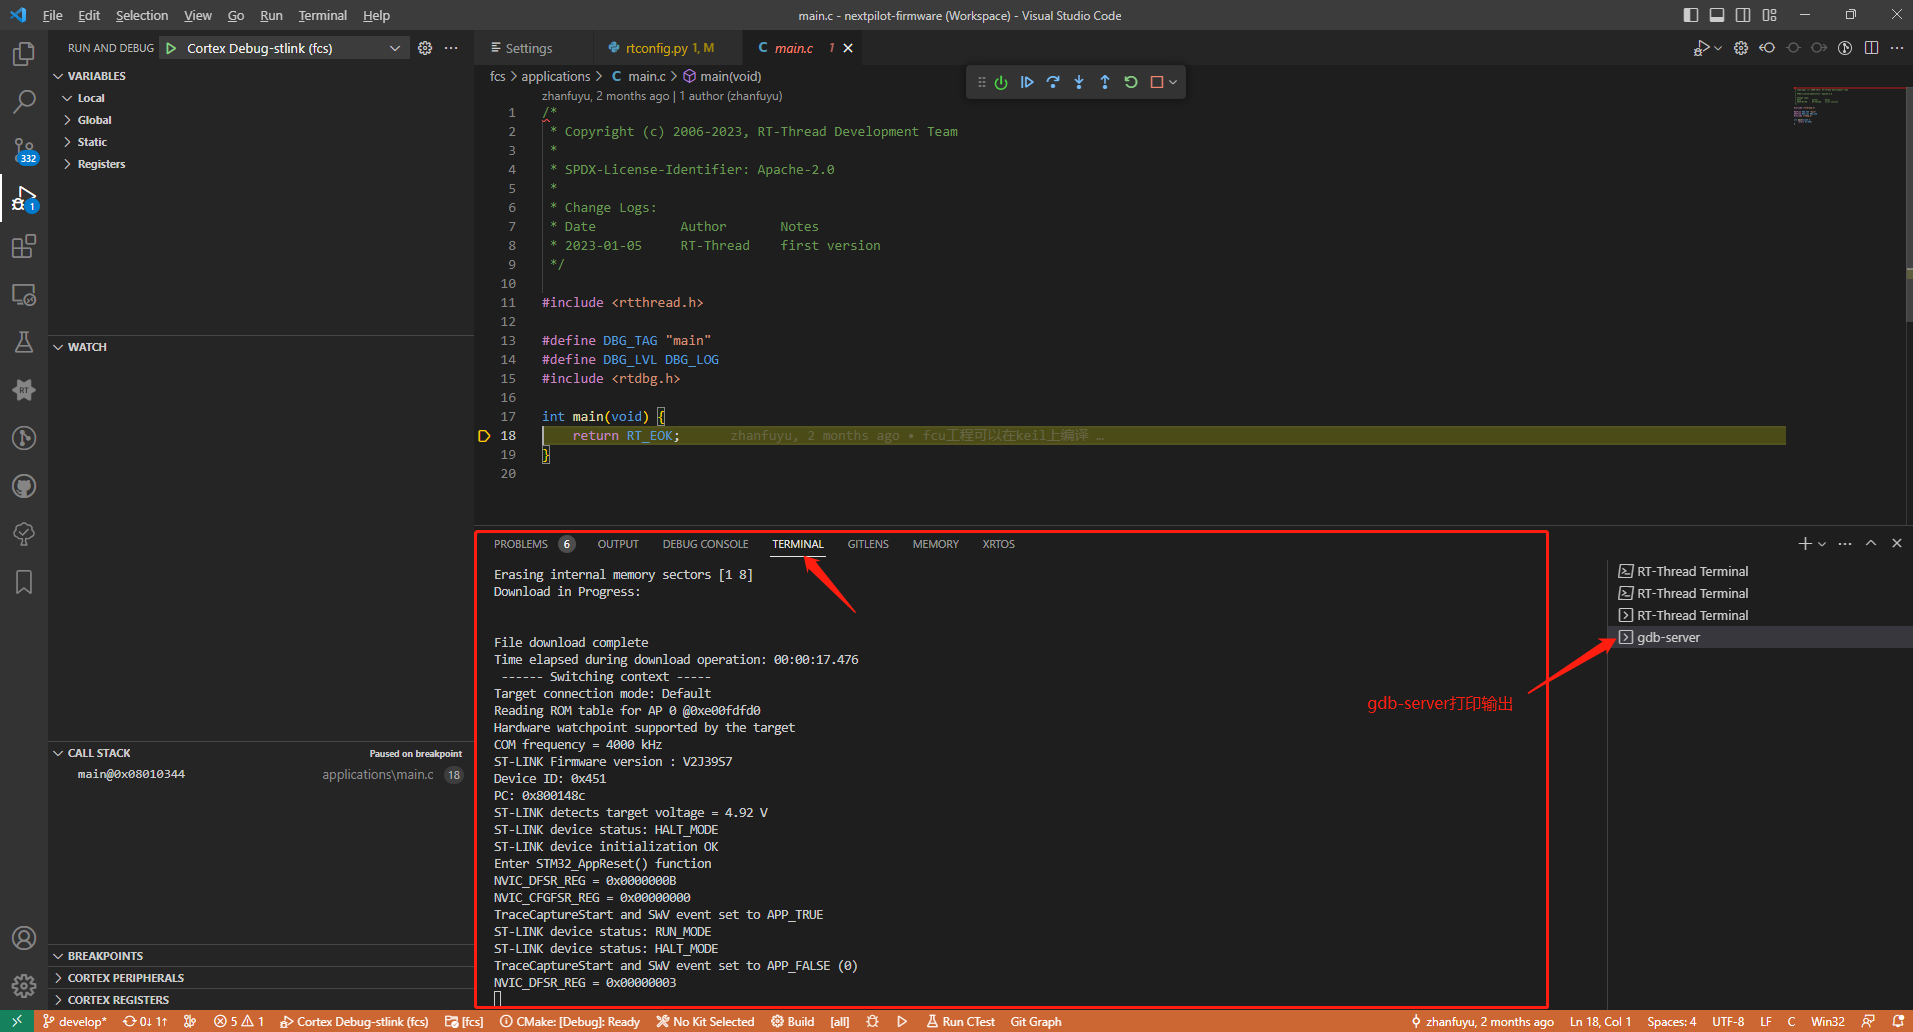This screenshot has height=1032, width=1913.
Task: Maximize the bottom panel size
Action: tap(1871, 543)
